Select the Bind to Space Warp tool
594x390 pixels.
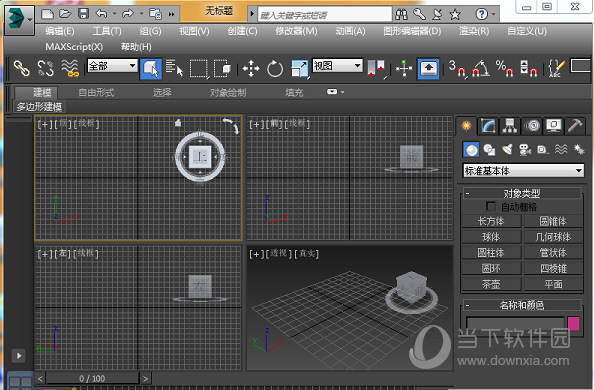tap(70, 69)
